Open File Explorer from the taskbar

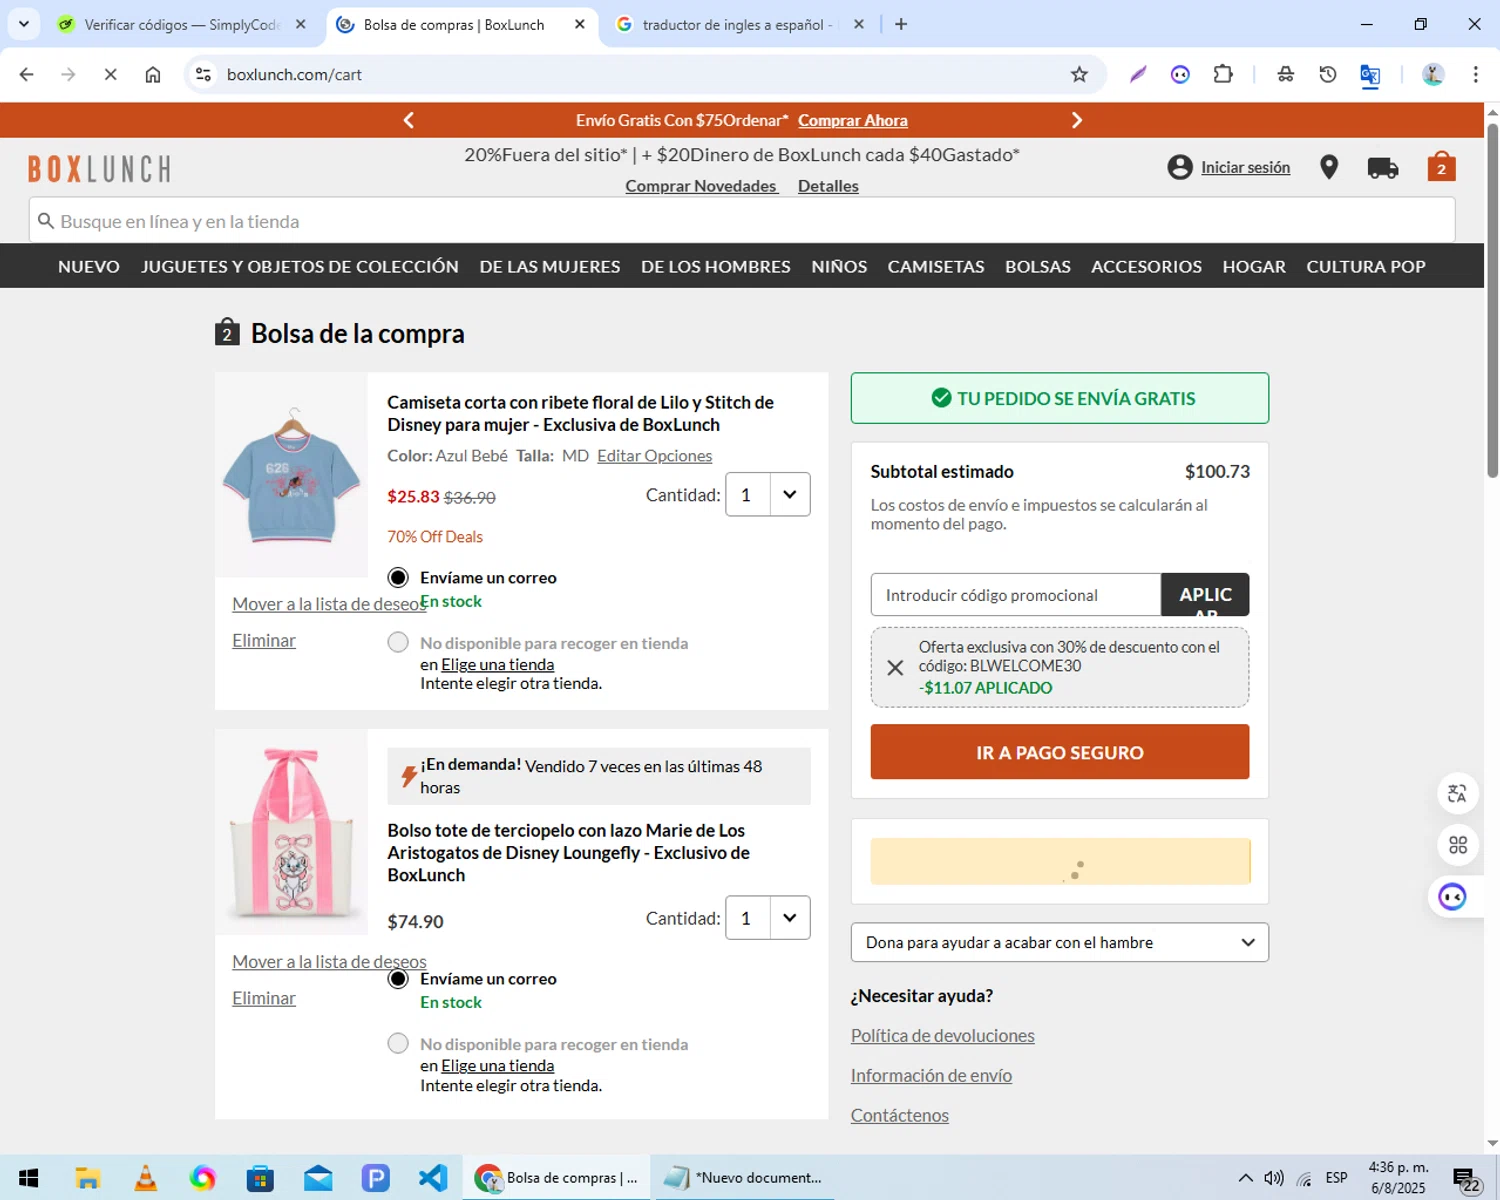(x=87, y=1178)
